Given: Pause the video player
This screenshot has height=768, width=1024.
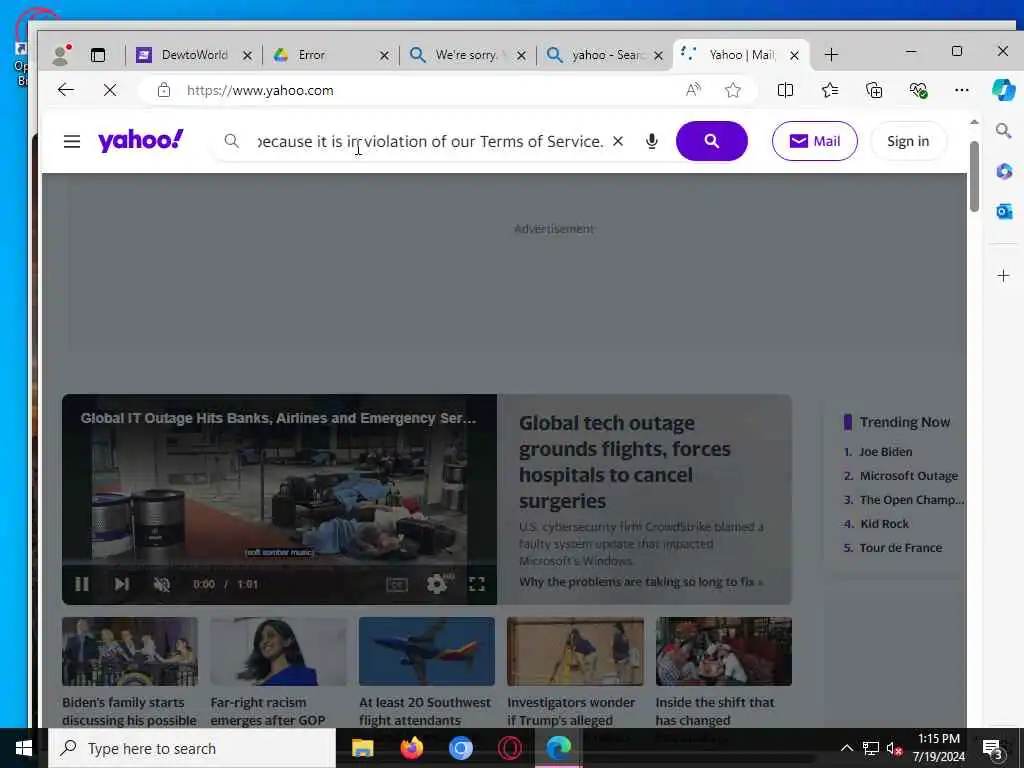Looking at the screenshot, I should [x=82, y=584].
